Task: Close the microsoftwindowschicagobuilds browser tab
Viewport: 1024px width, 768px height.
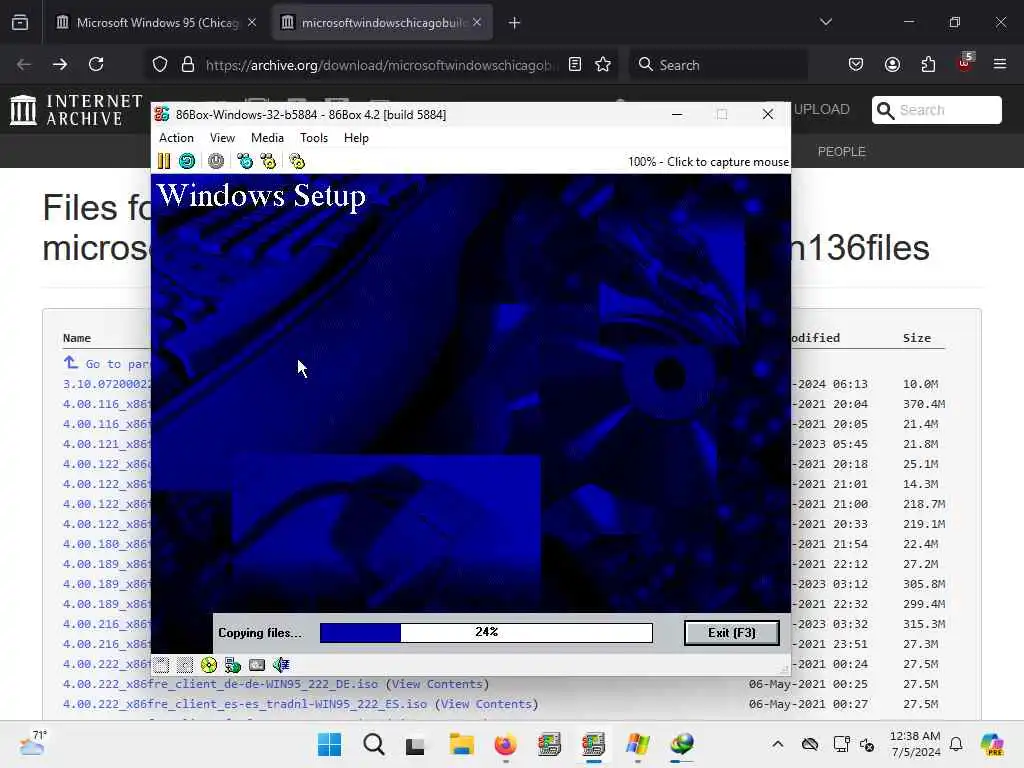Action: click(x=477, y=22)
